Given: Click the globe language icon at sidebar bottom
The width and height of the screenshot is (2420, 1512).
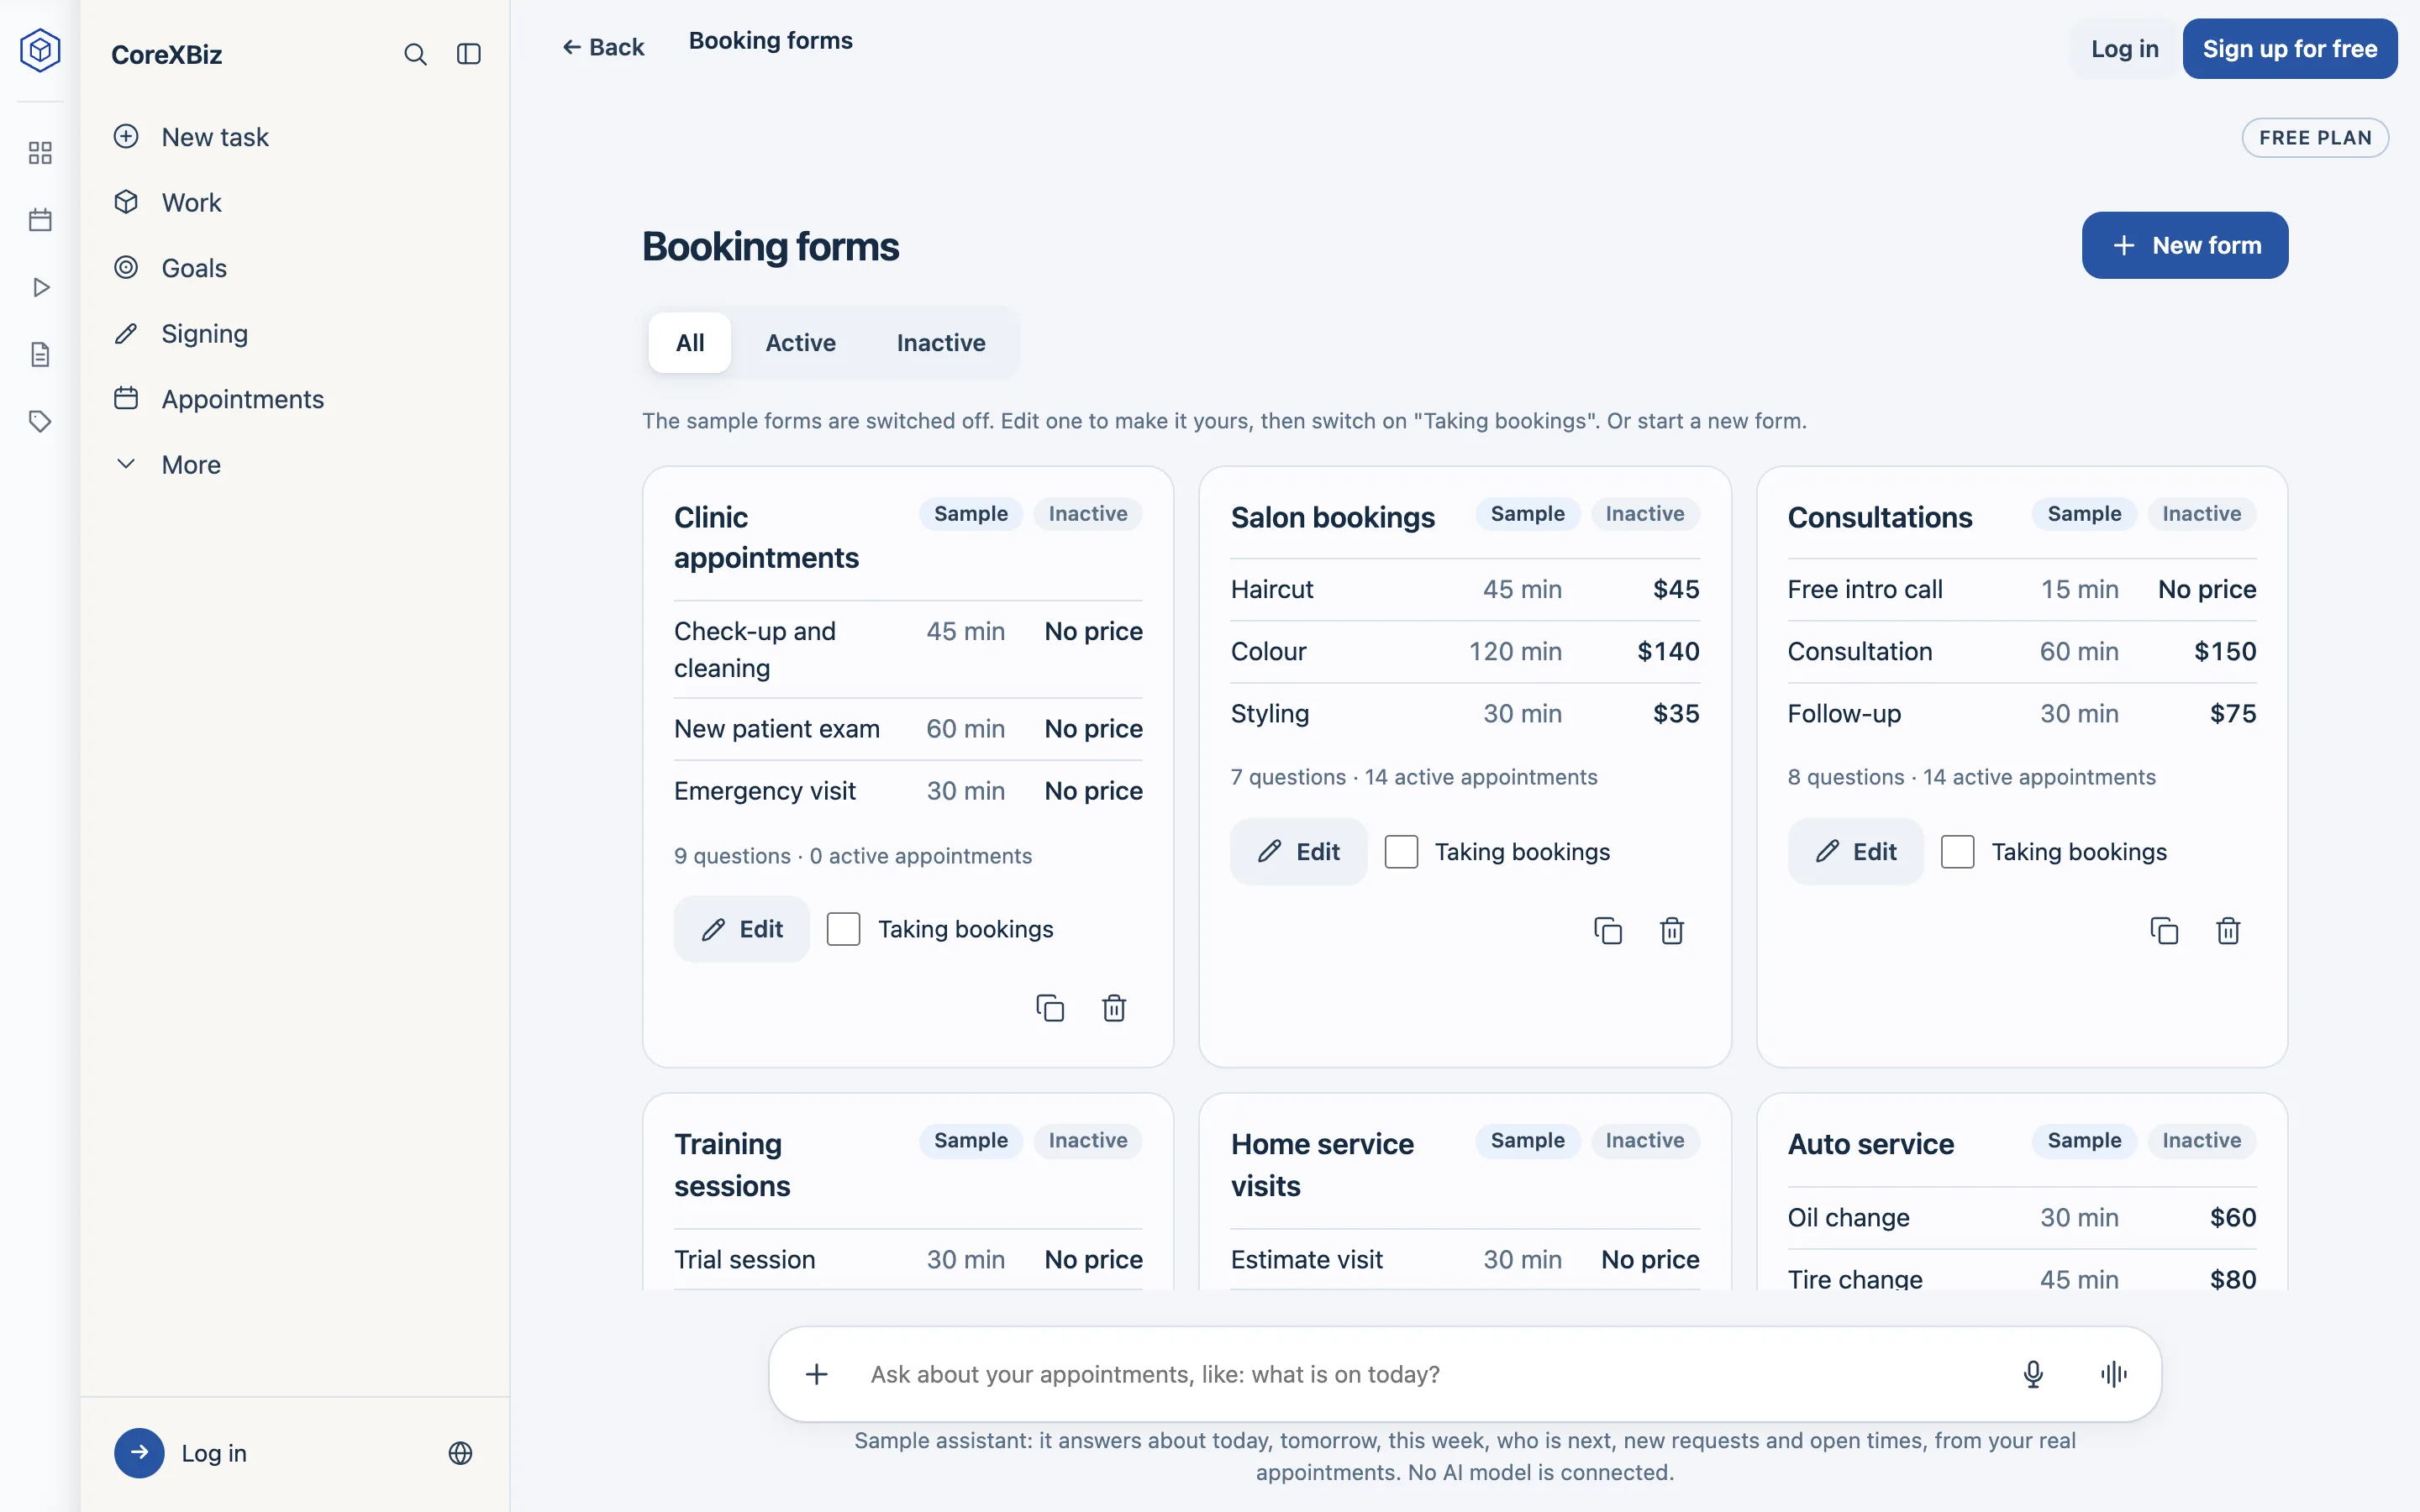Looking at the screenshot, I should tap(460, 1453).
